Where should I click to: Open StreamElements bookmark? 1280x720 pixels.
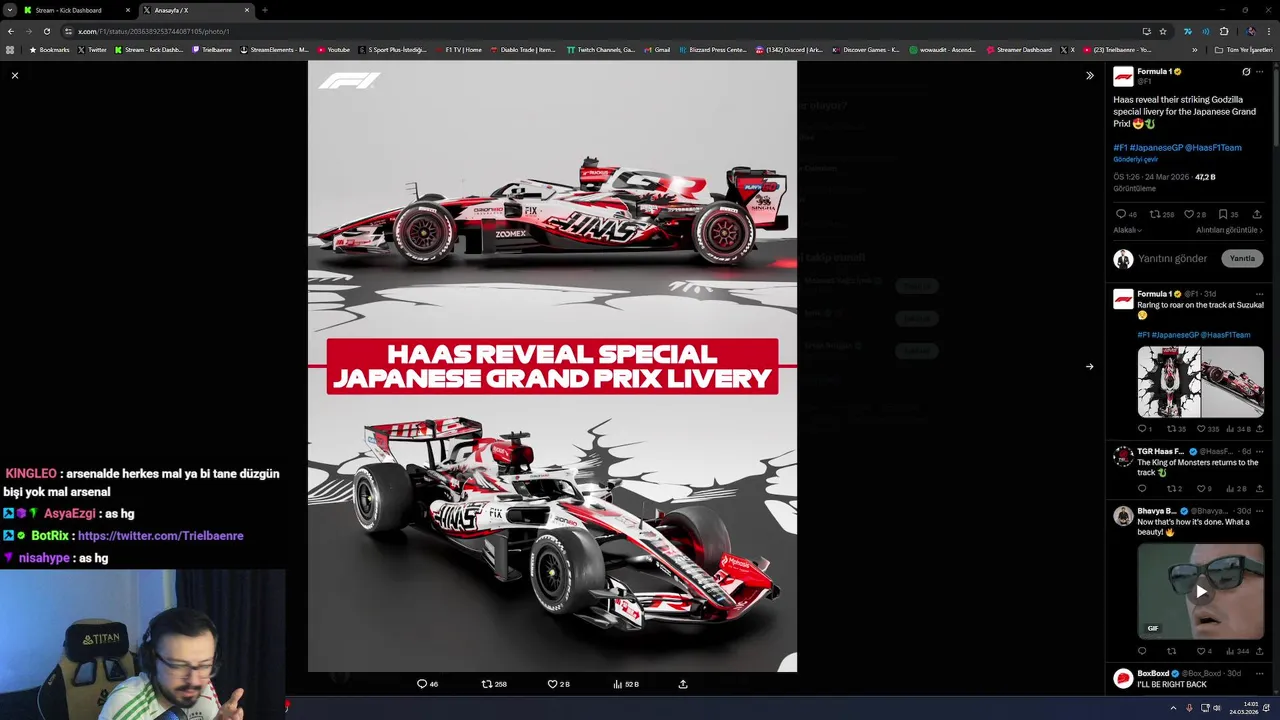click(274, 50)
